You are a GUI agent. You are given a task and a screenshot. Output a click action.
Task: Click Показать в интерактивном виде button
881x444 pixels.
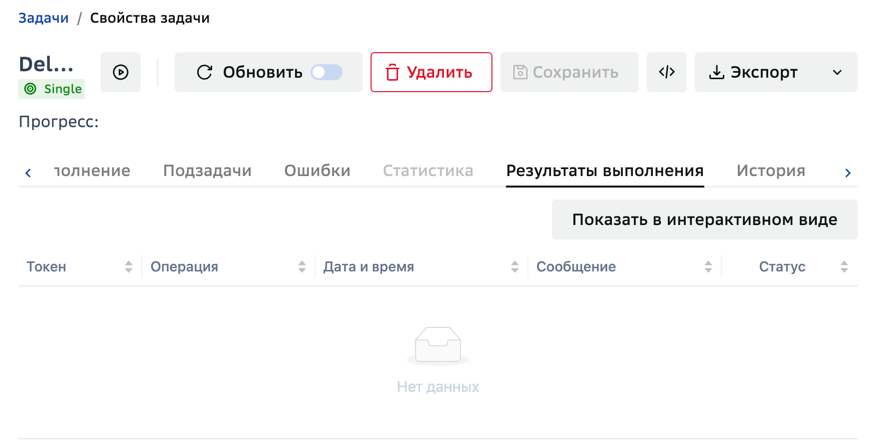point(705,220)
